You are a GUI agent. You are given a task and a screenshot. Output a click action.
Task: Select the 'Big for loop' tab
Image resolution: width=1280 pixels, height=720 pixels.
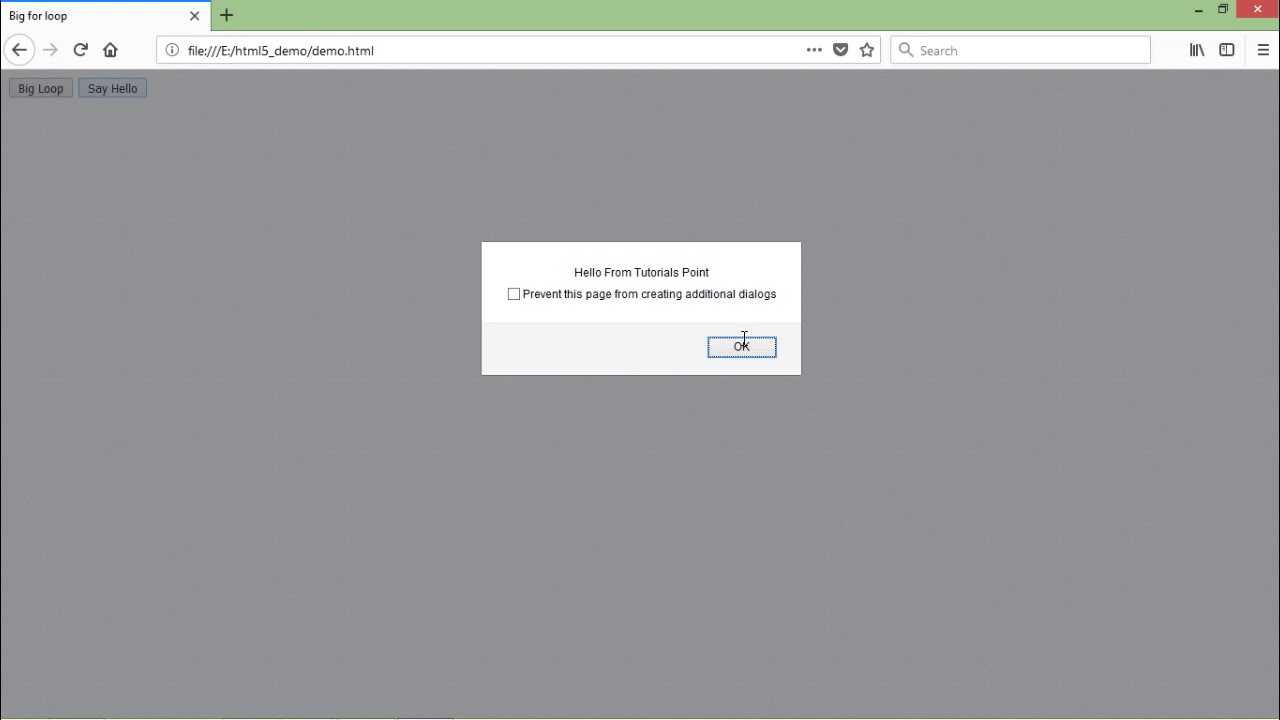tap(105, 16)
